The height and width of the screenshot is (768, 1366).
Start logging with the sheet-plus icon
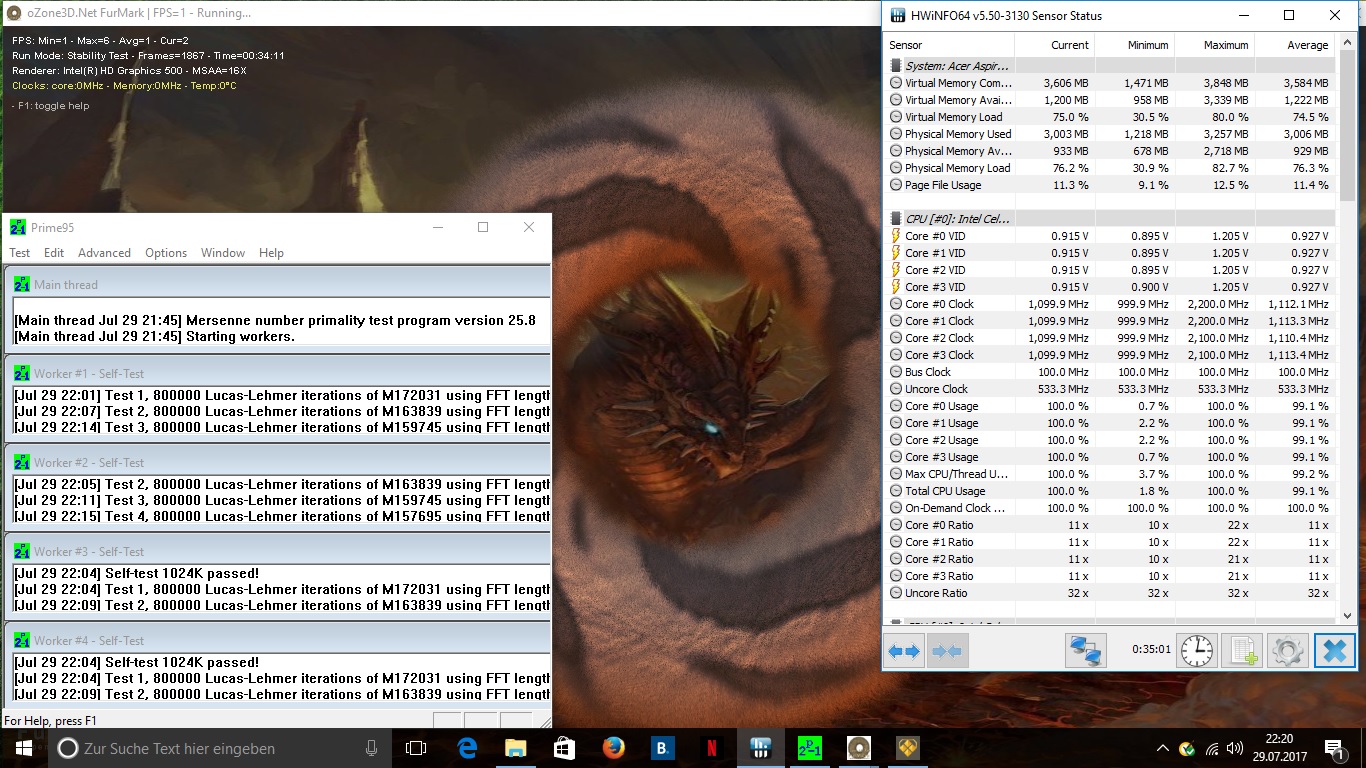[x=1243, y=651]
